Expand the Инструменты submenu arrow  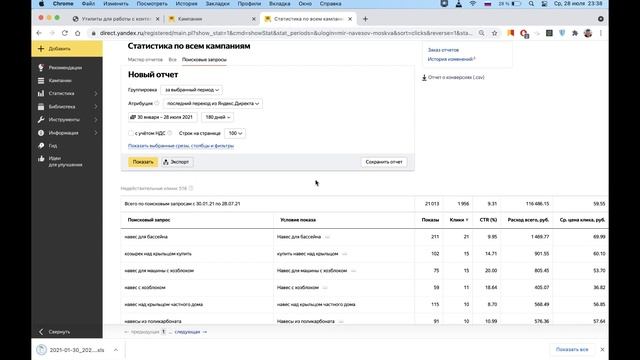[x=96, y=120]
